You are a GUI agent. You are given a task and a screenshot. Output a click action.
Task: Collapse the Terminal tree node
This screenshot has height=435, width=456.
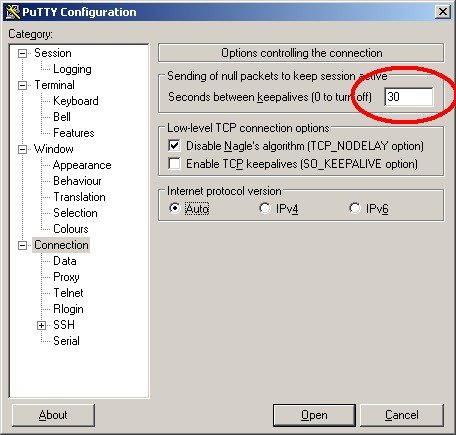point(22,85)
